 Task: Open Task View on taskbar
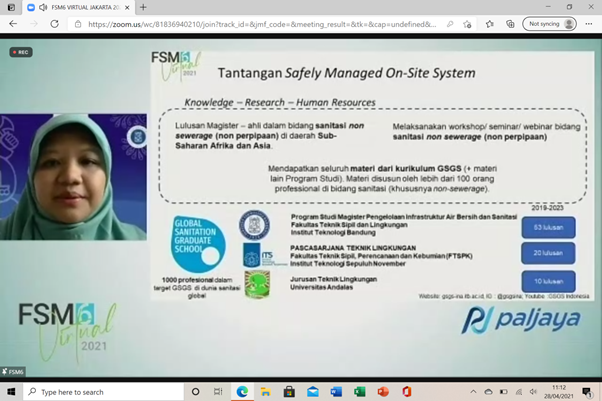[218, 392]
